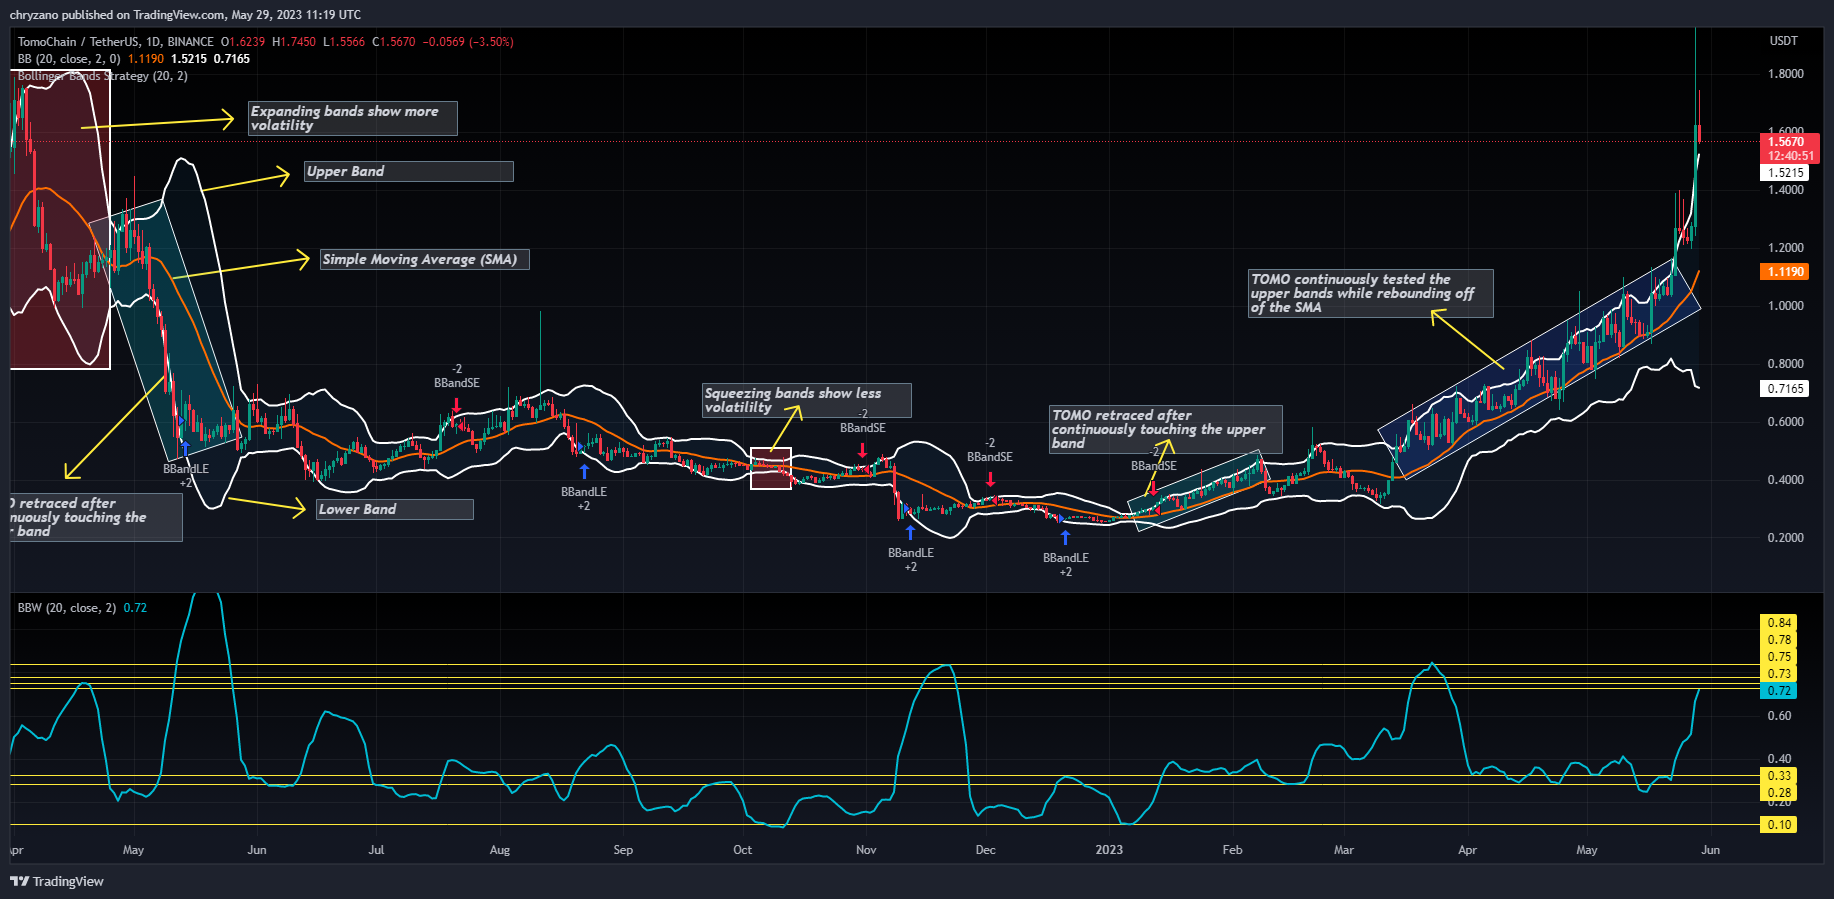
Task: Select the 'TOMO continuously tested the upper bands' note
Action: pos(1371,293)
